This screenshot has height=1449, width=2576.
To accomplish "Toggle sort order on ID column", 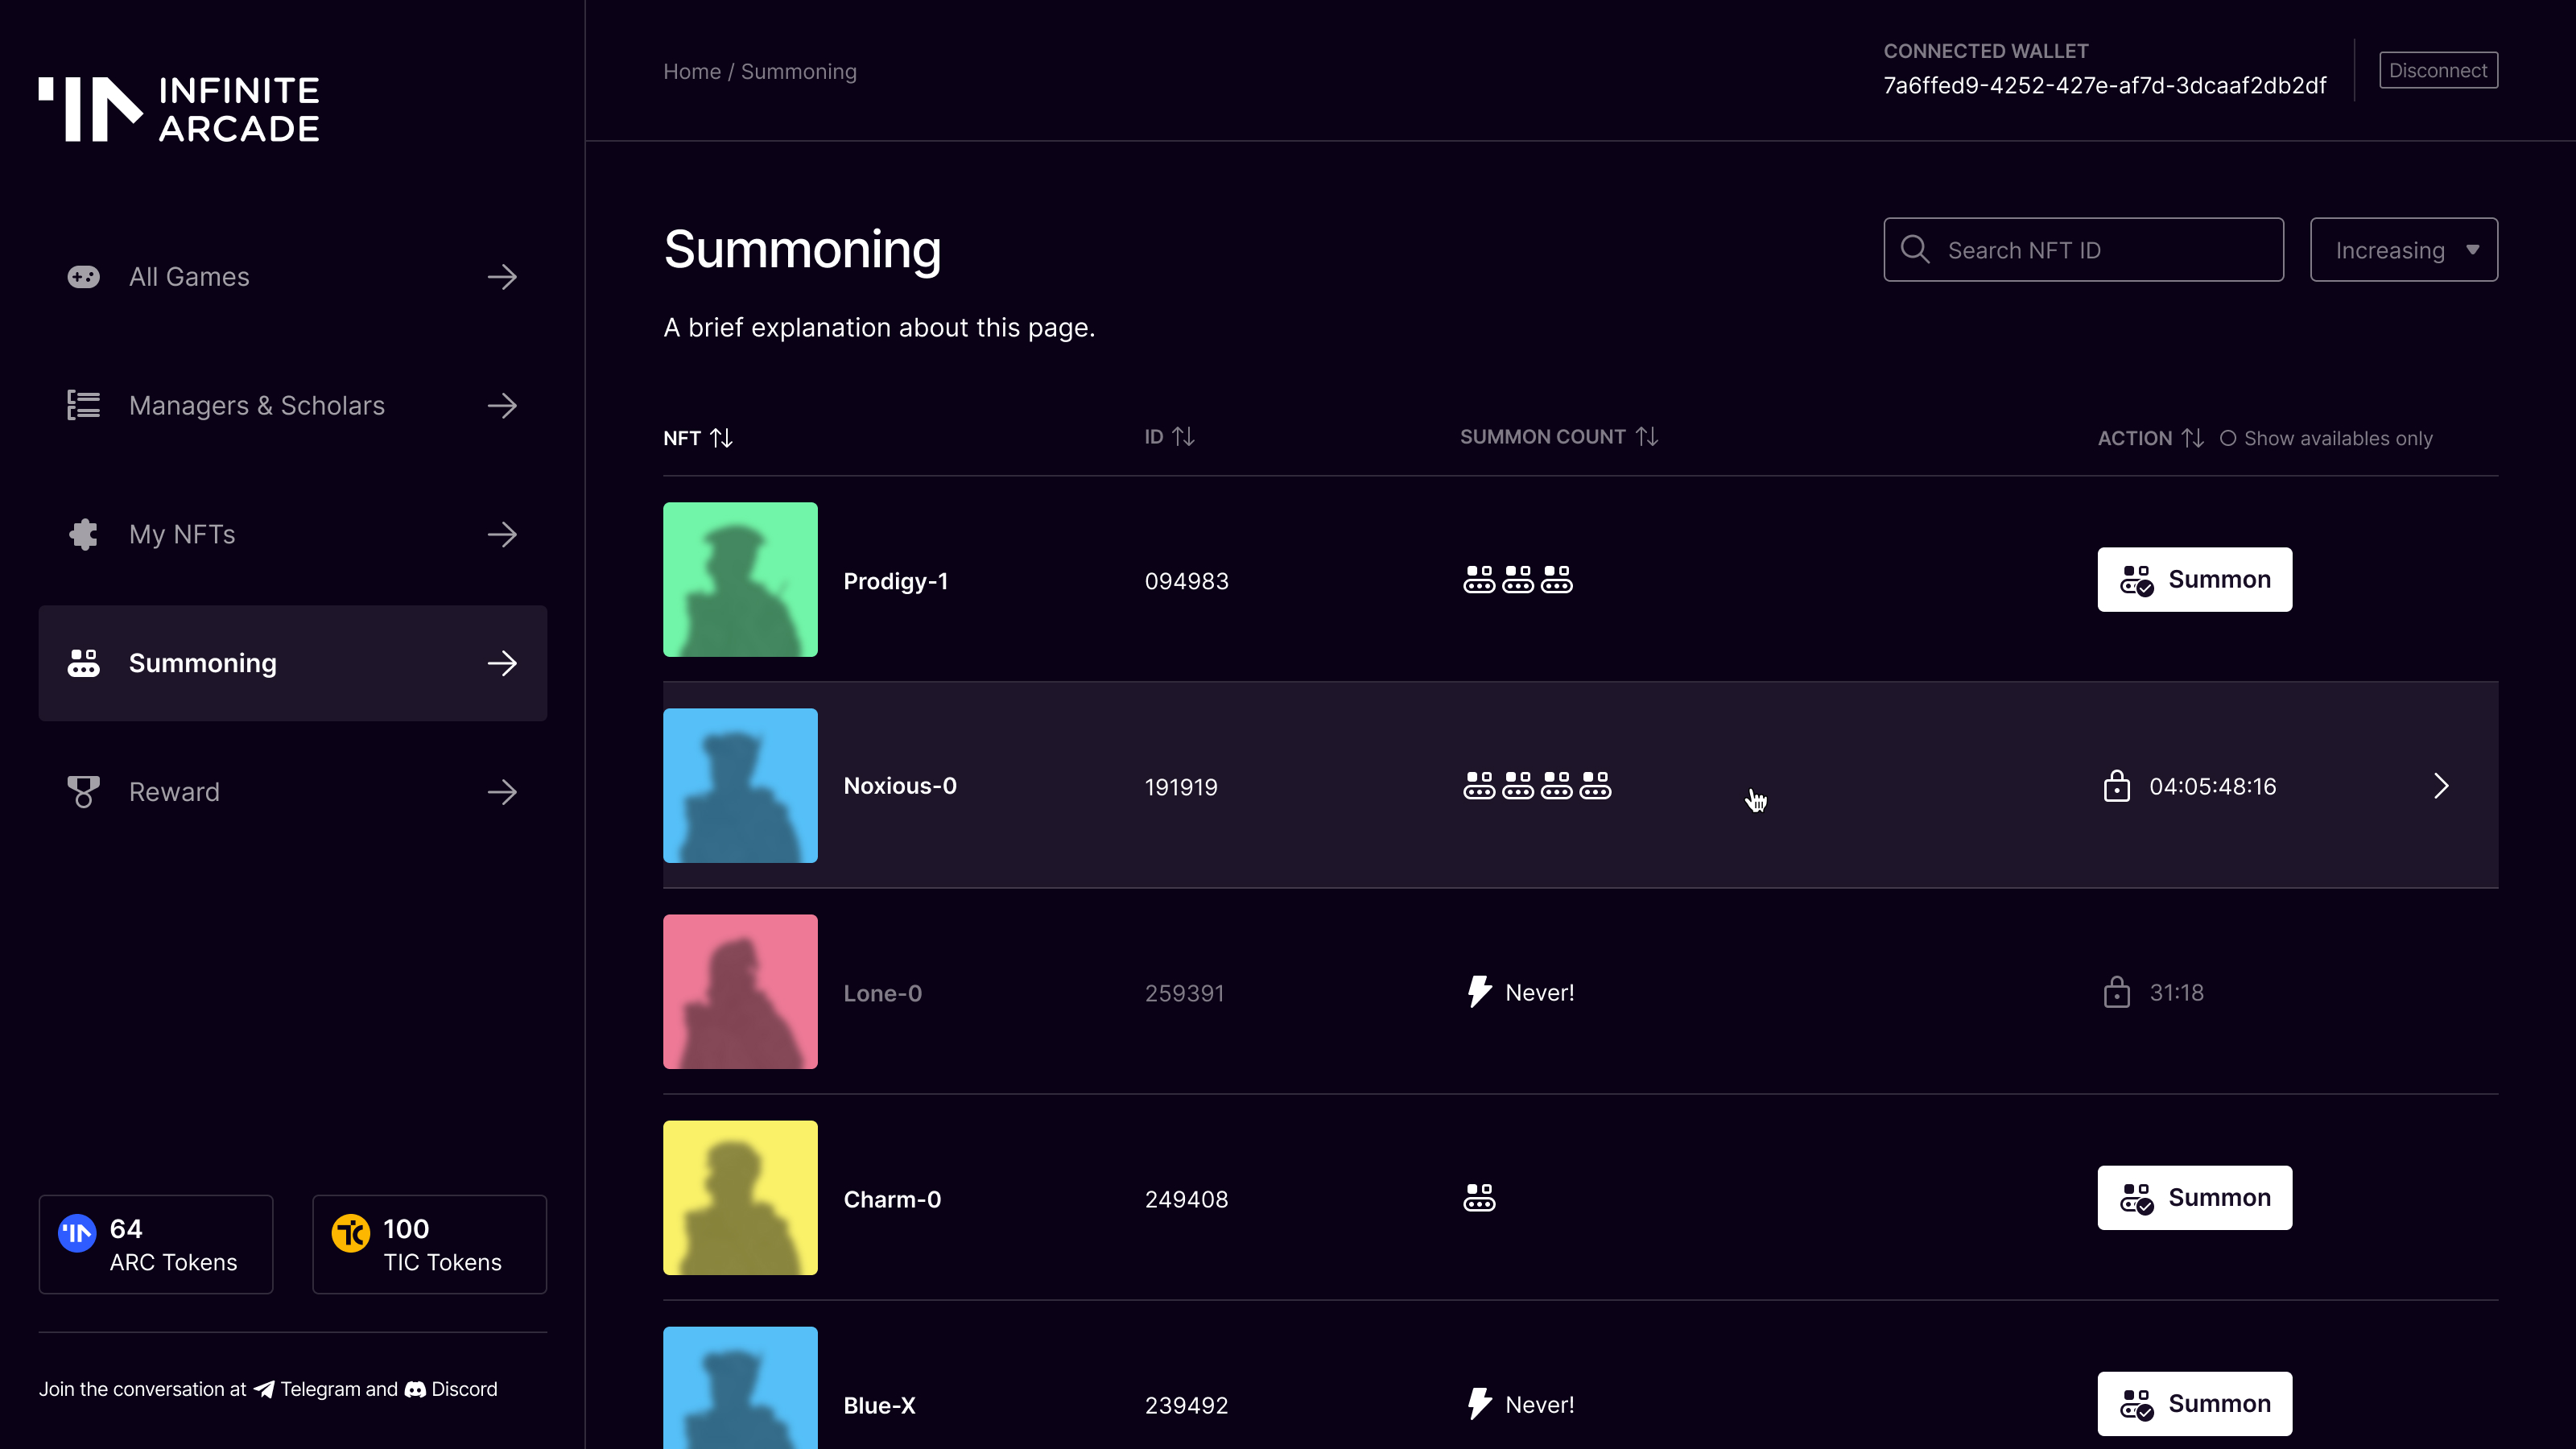I will [1183, 437].
